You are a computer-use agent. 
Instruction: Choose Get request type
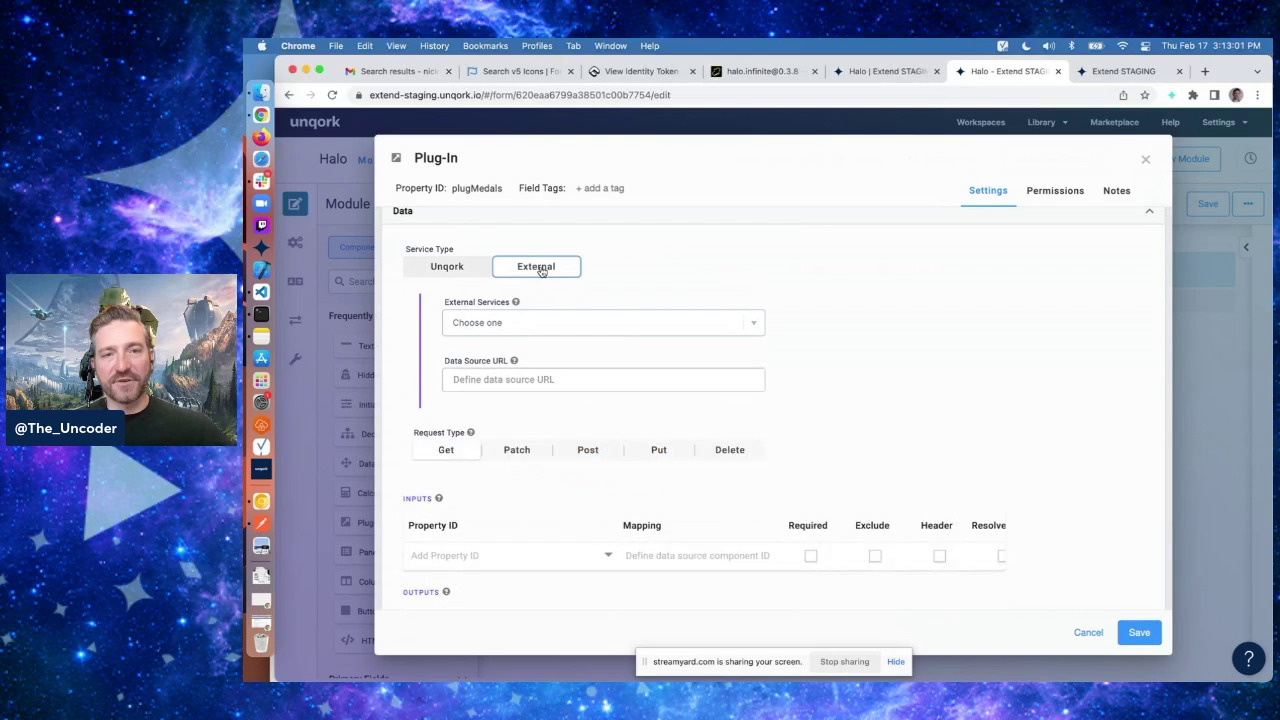coord(446,450)
